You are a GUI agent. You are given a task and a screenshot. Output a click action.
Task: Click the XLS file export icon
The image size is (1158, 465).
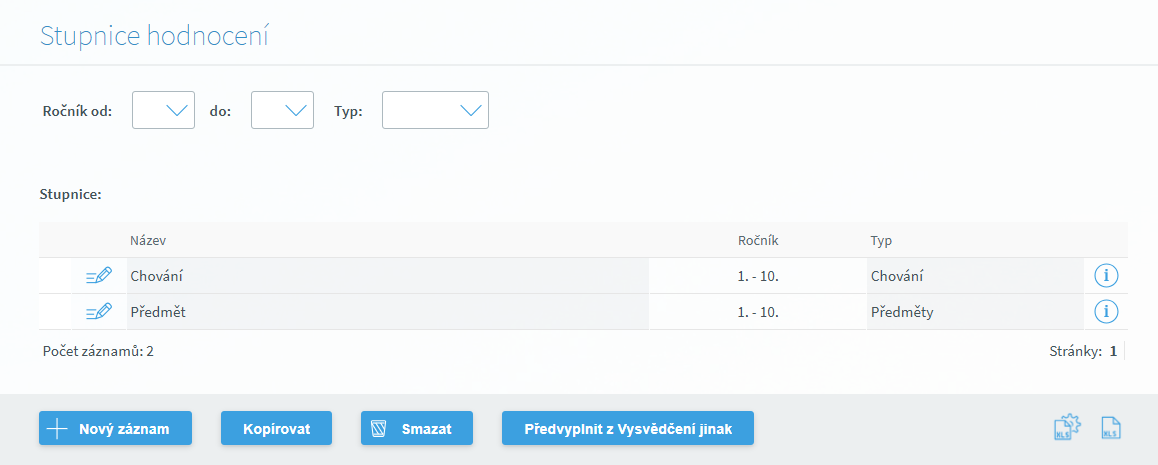1111,428
